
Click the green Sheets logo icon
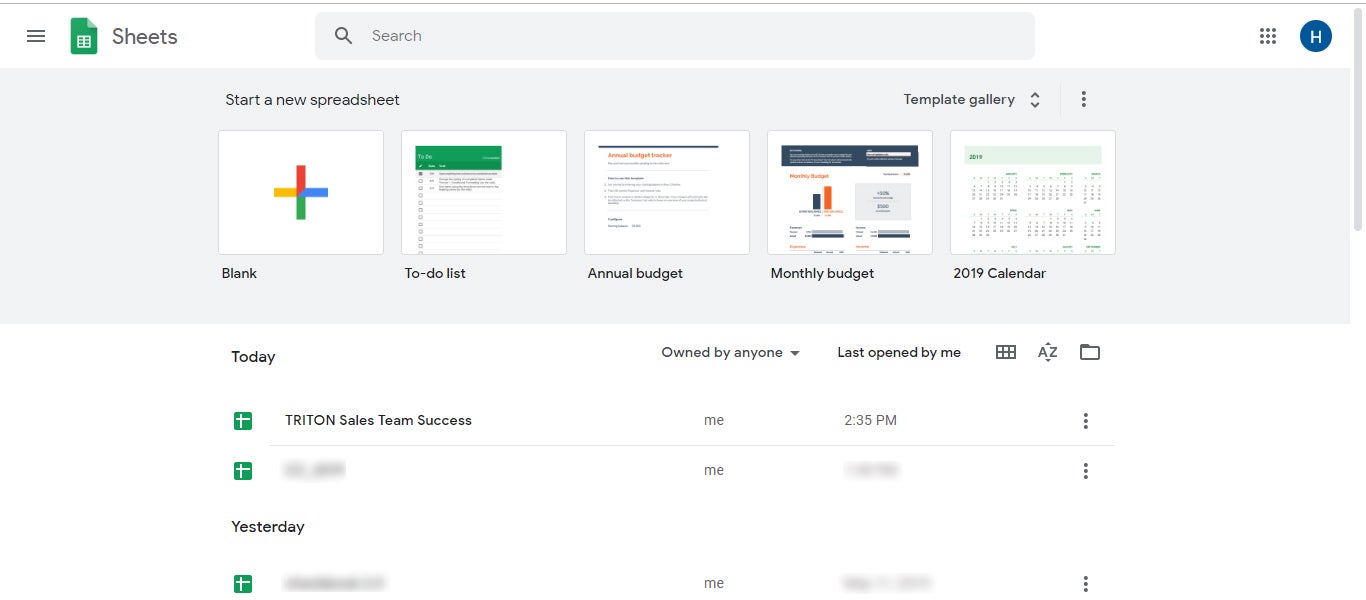coord(84,36)
